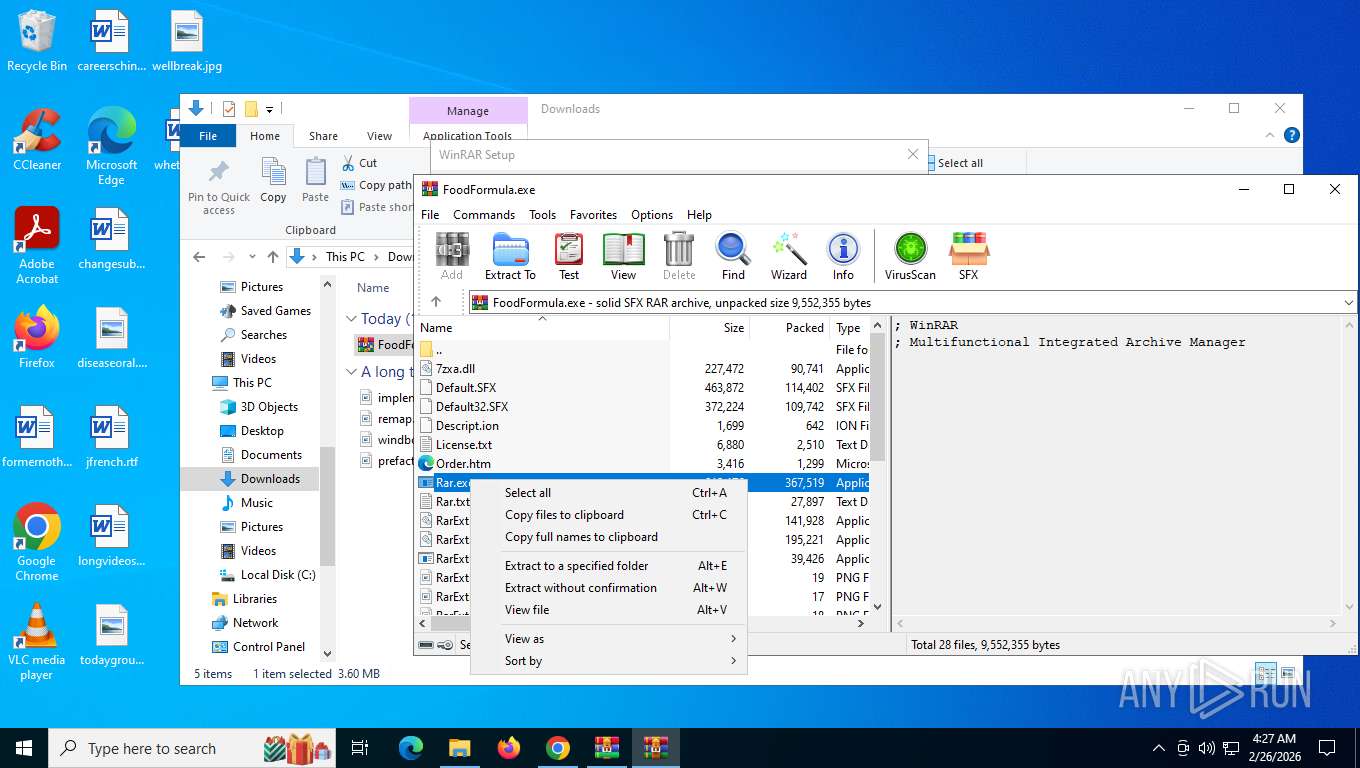Open WinRAR File menu
The image size is (1360, 768).
[430, 215]
